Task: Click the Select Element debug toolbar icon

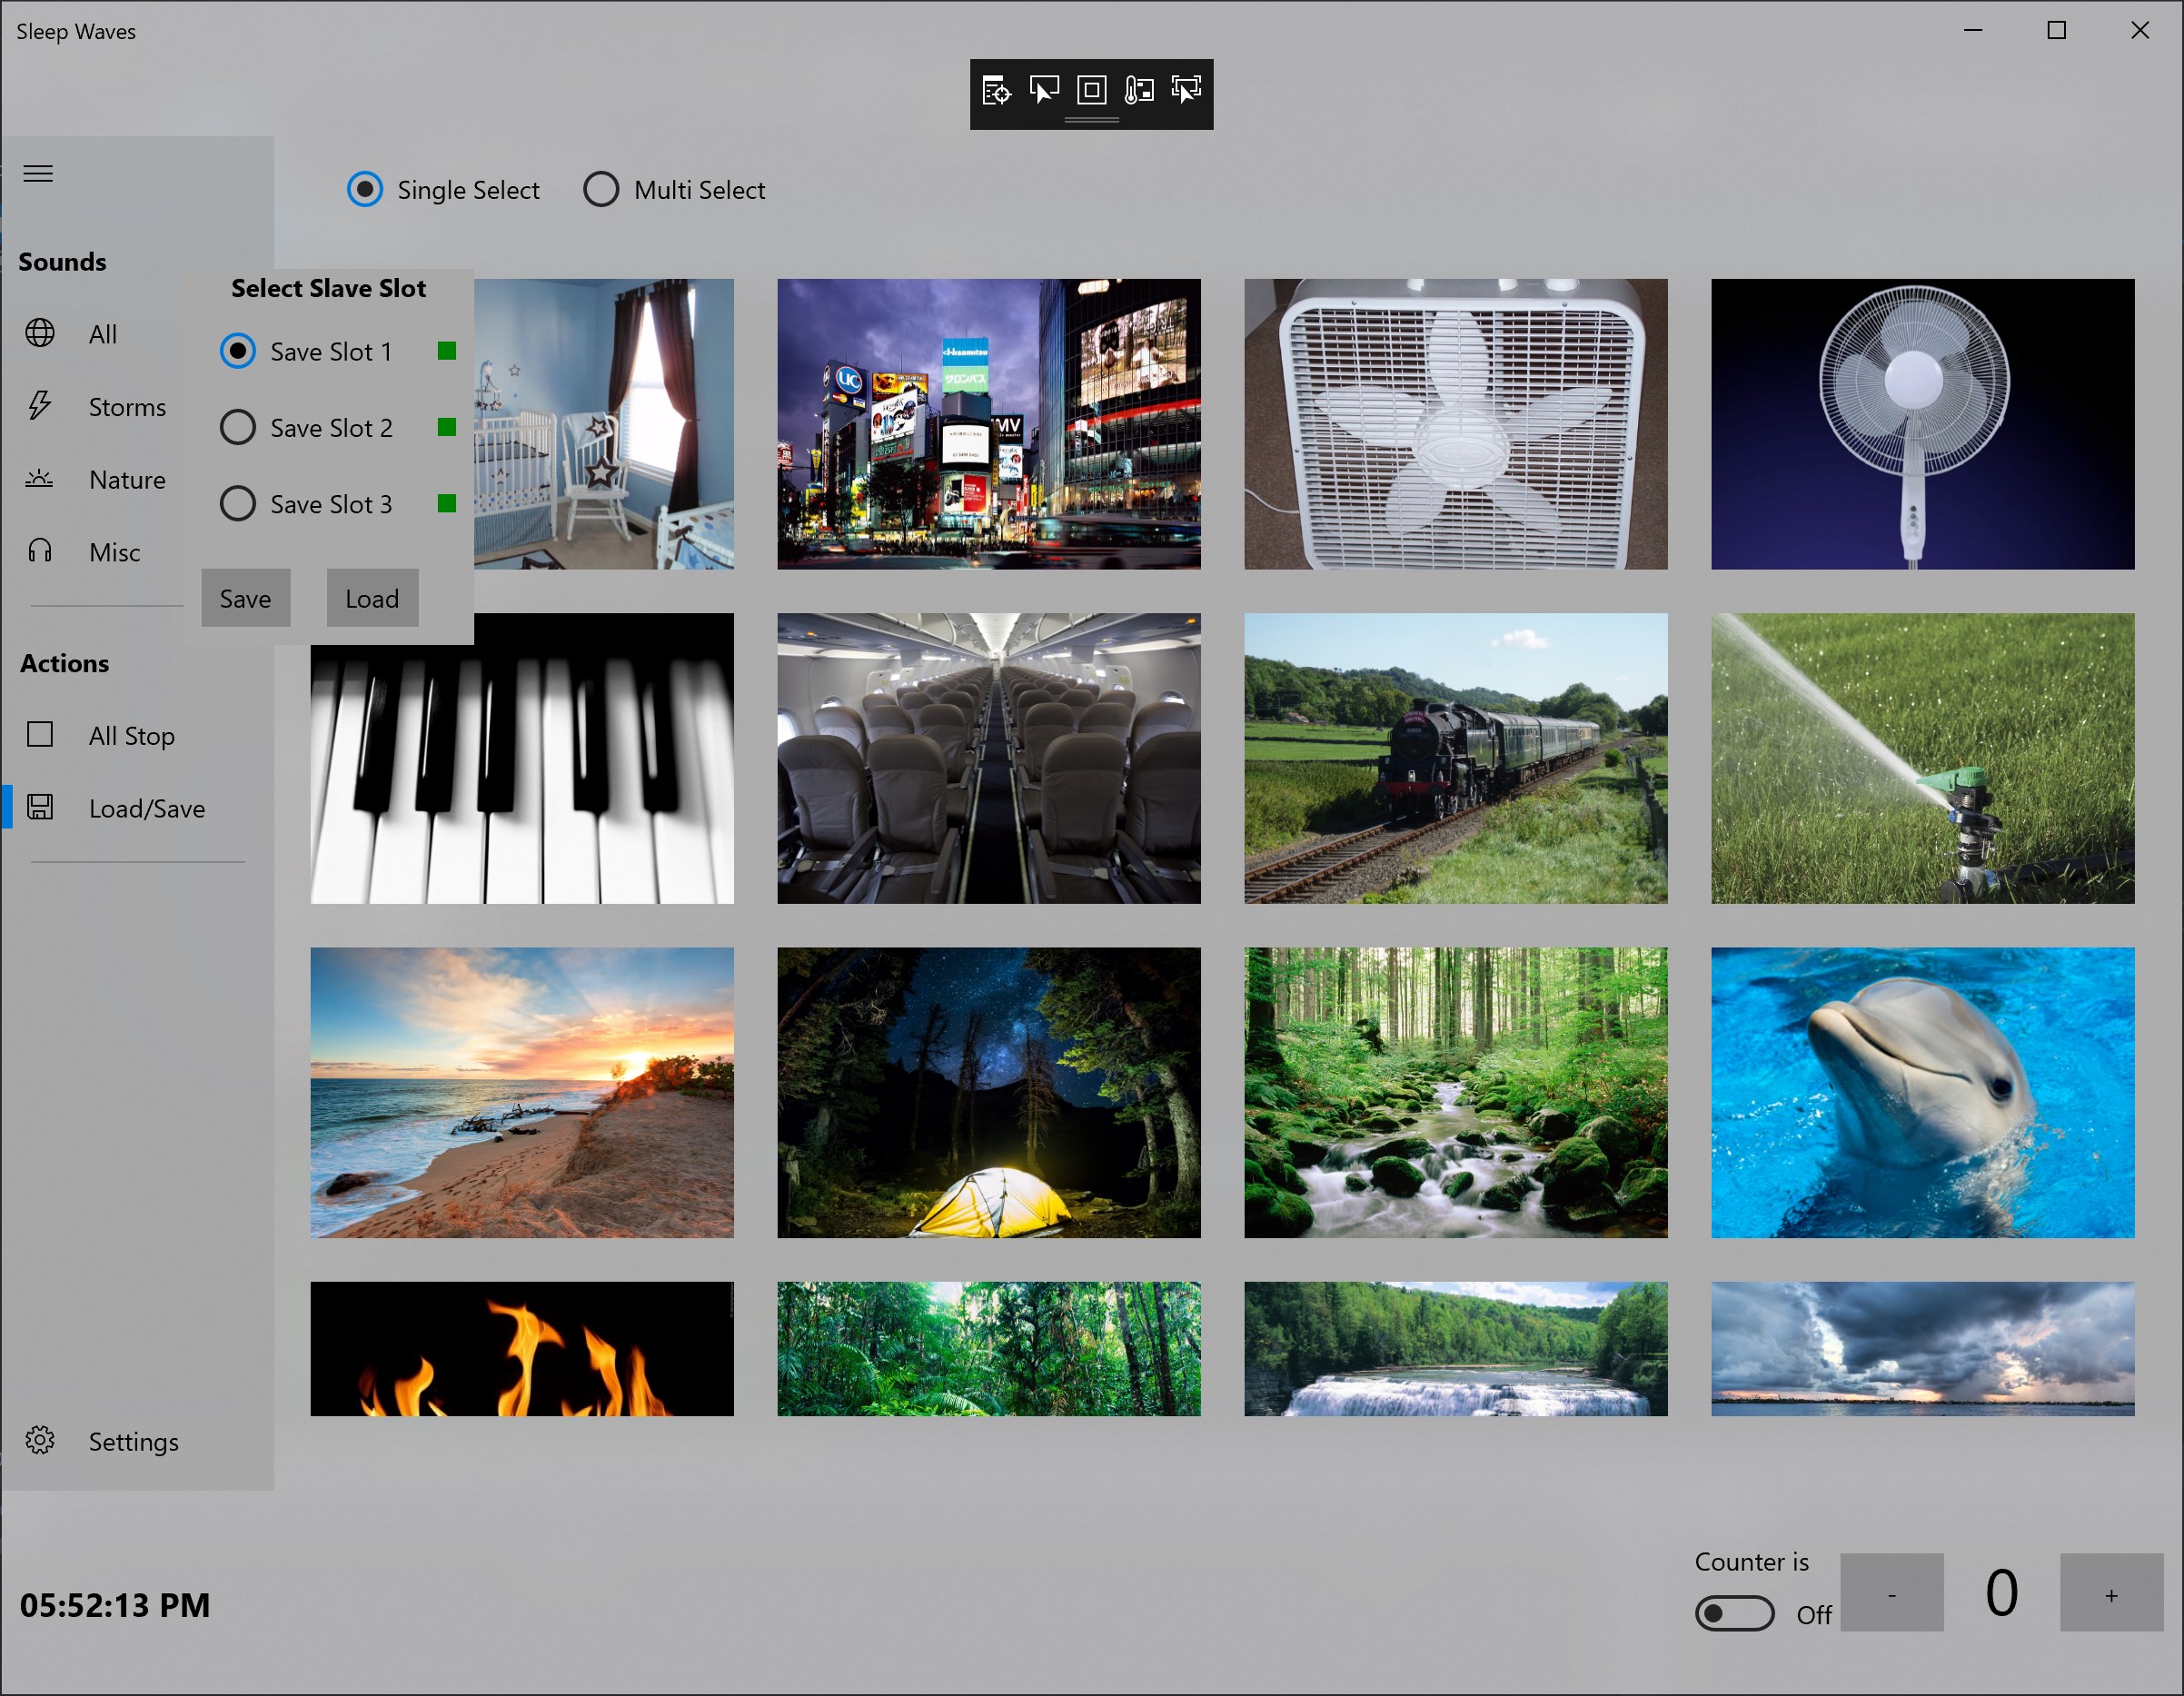Action: pos(1043,91)
